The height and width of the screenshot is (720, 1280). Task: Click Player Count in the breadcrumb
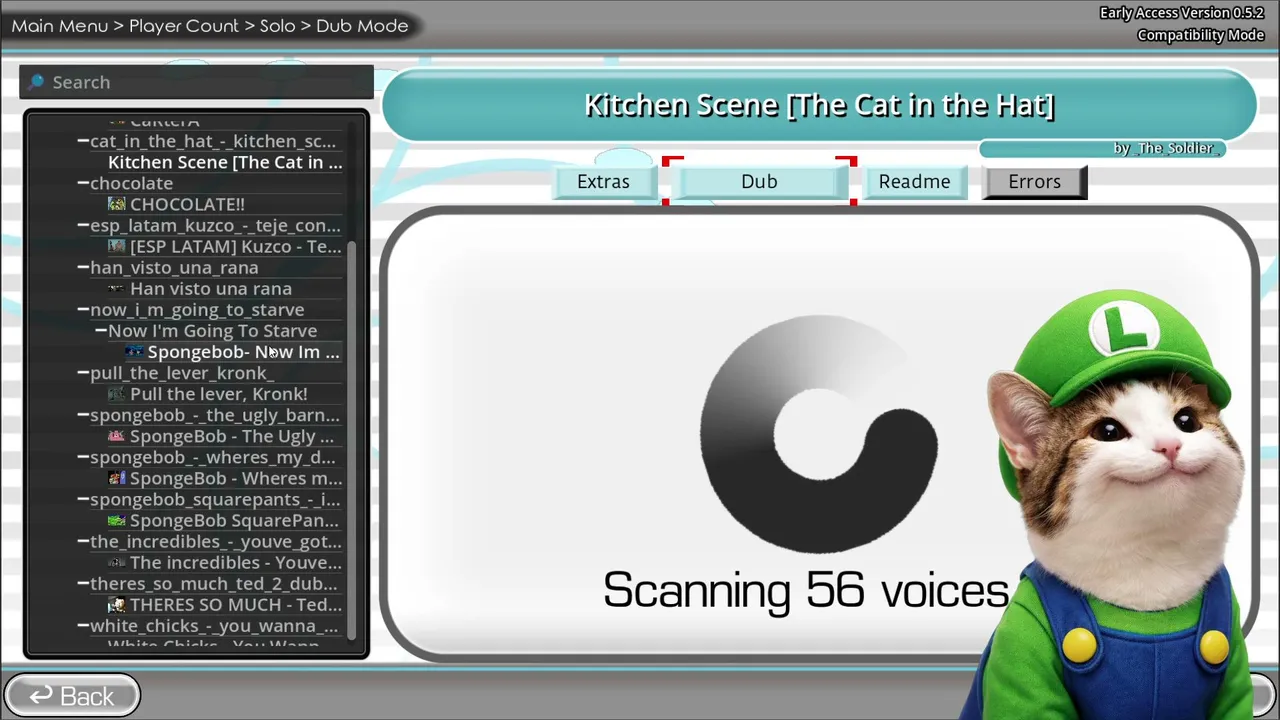[x=184, y=26]
